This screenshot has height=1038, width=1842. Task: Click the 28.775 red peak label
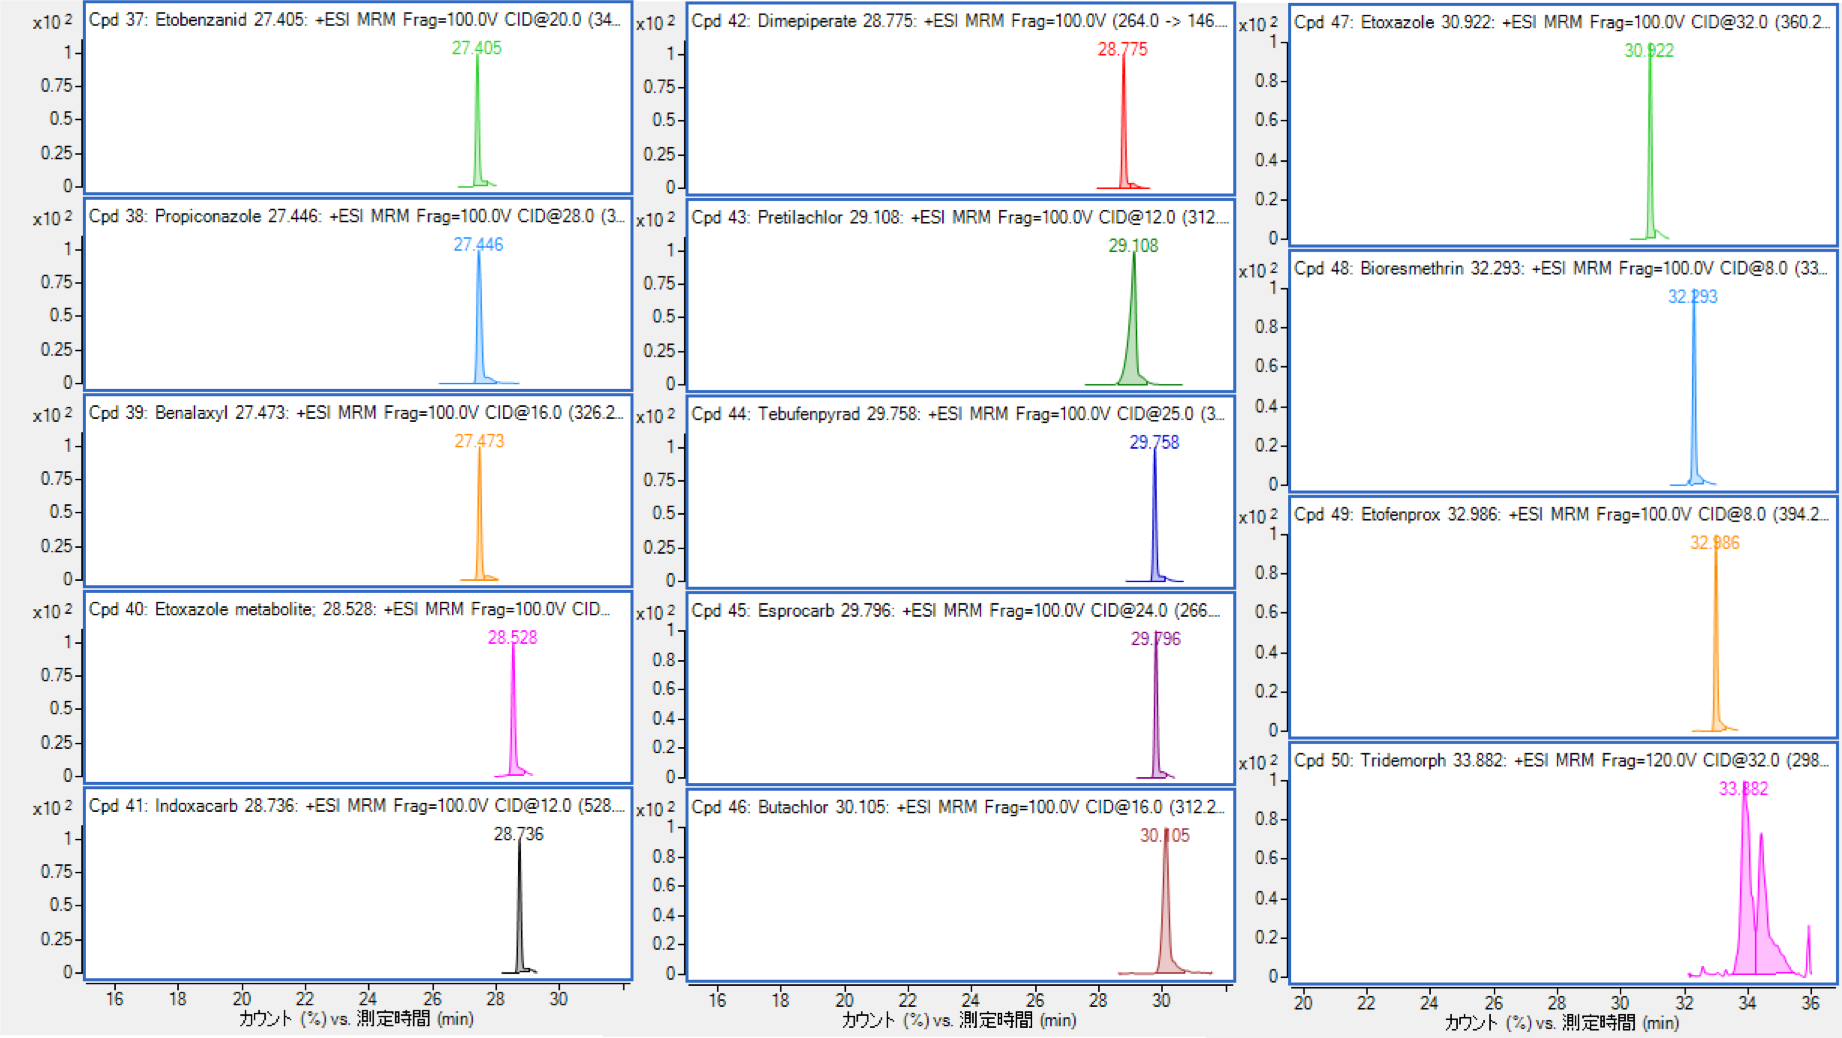1123,49
